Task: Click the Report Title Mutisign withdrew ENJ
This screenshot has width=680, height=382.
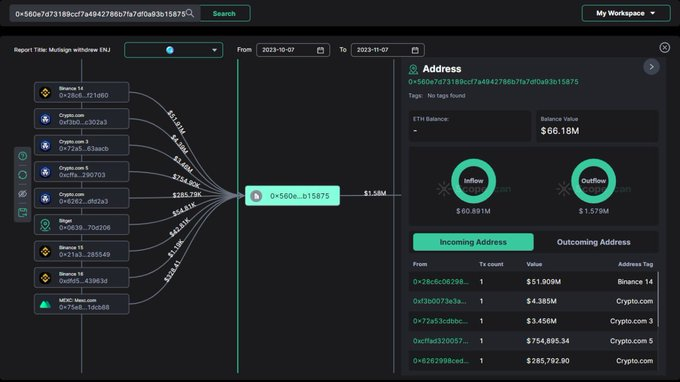Action: (62, 50)
